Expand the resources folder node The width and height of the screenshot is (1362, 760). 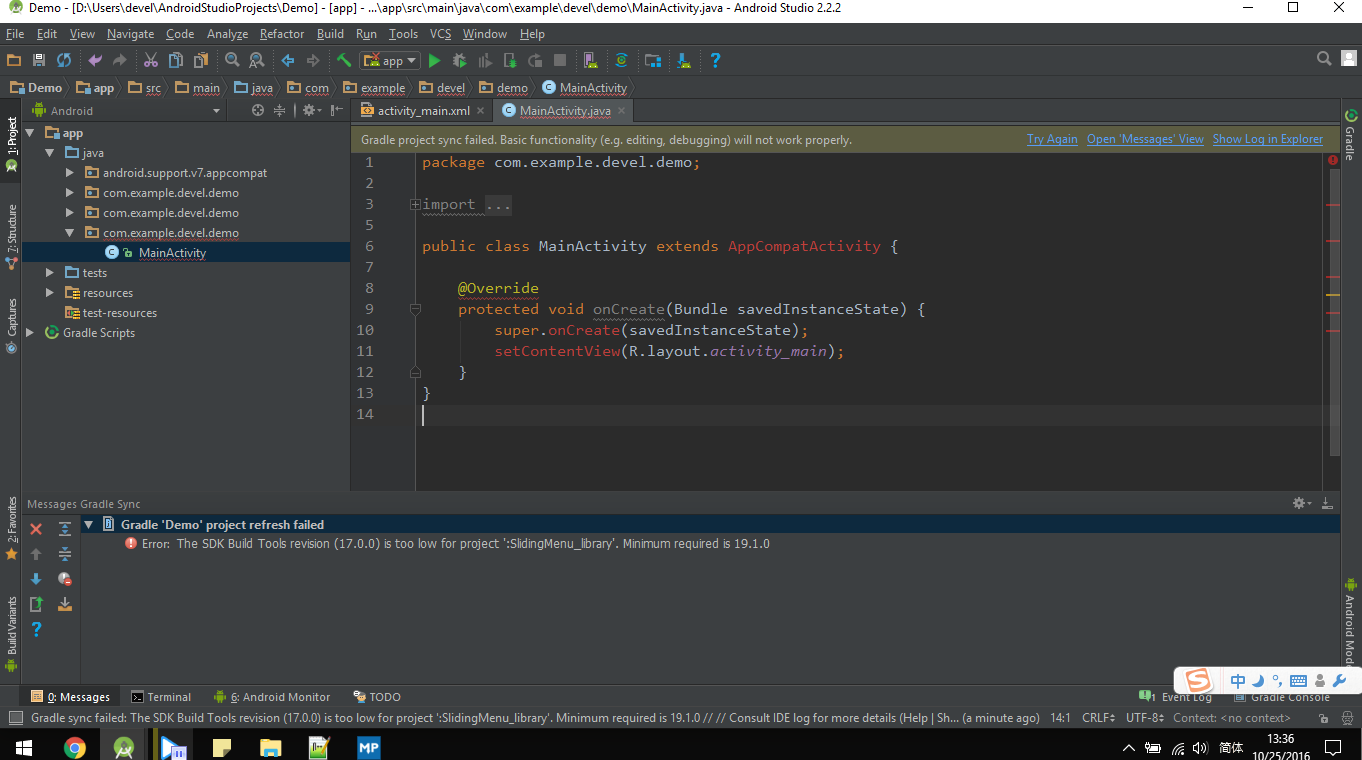(x=49, y=293)
